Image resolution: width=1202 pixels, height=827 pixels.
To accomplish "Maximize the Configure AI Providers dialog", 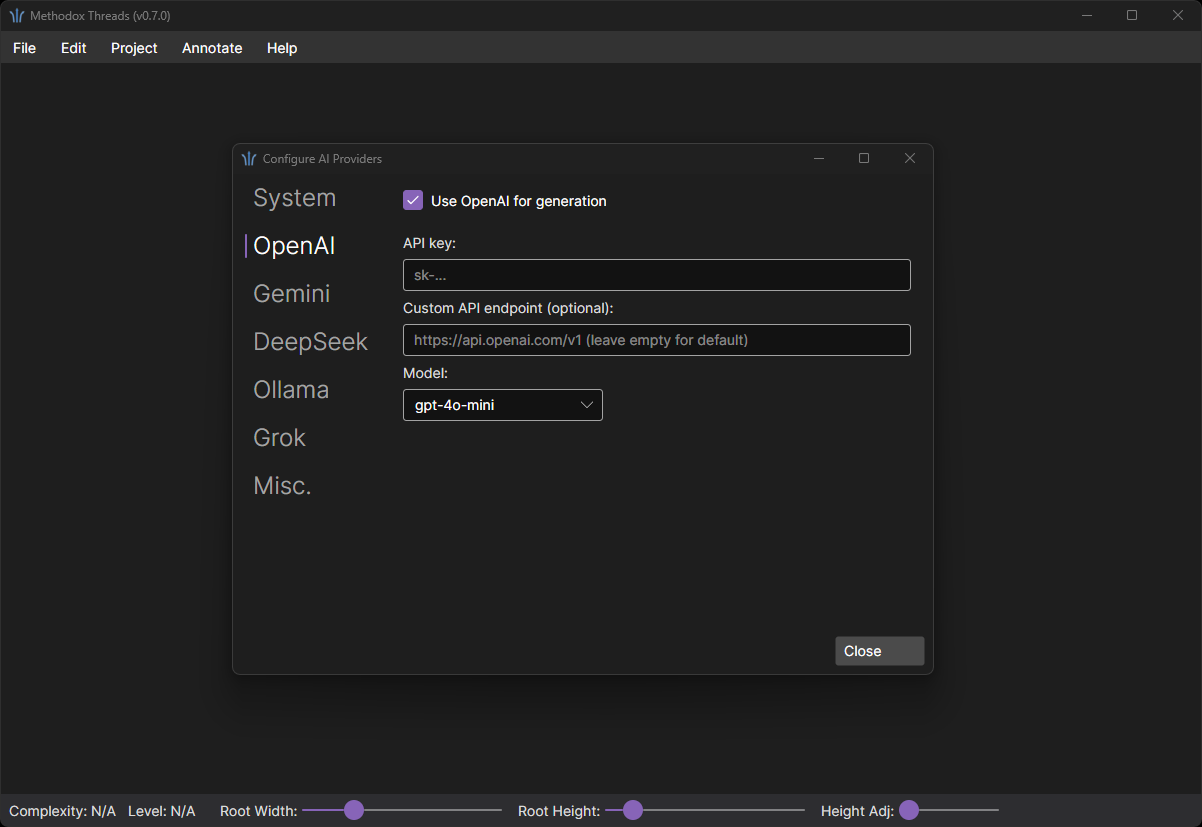I will click(x=864, y=158).
